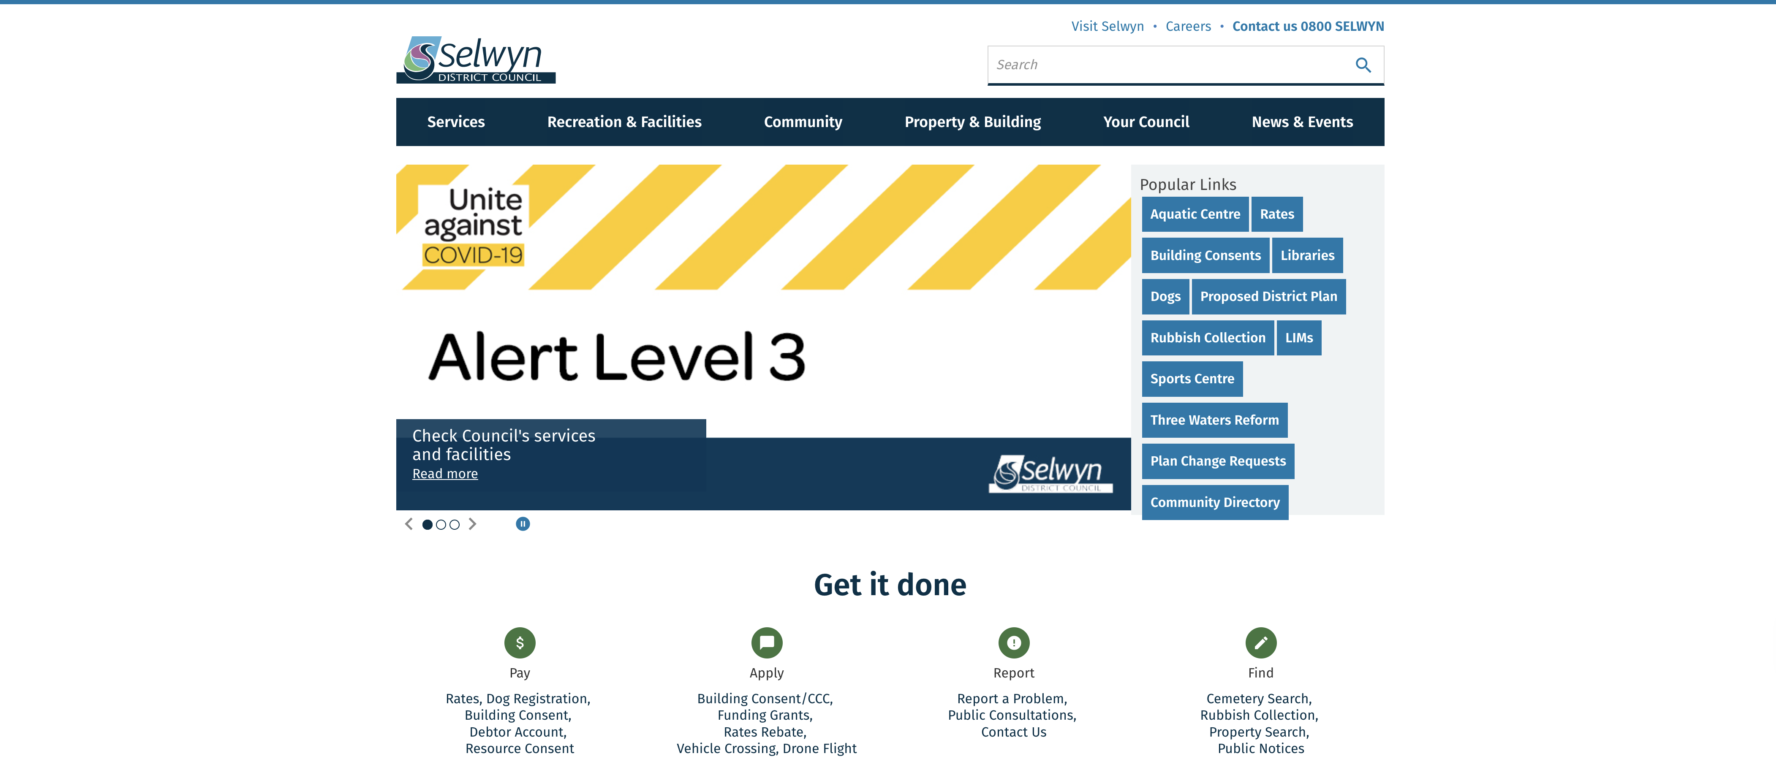Open the Careers link
Image resolution: width=1776 pixels, height=774 pixels.
1188,26
